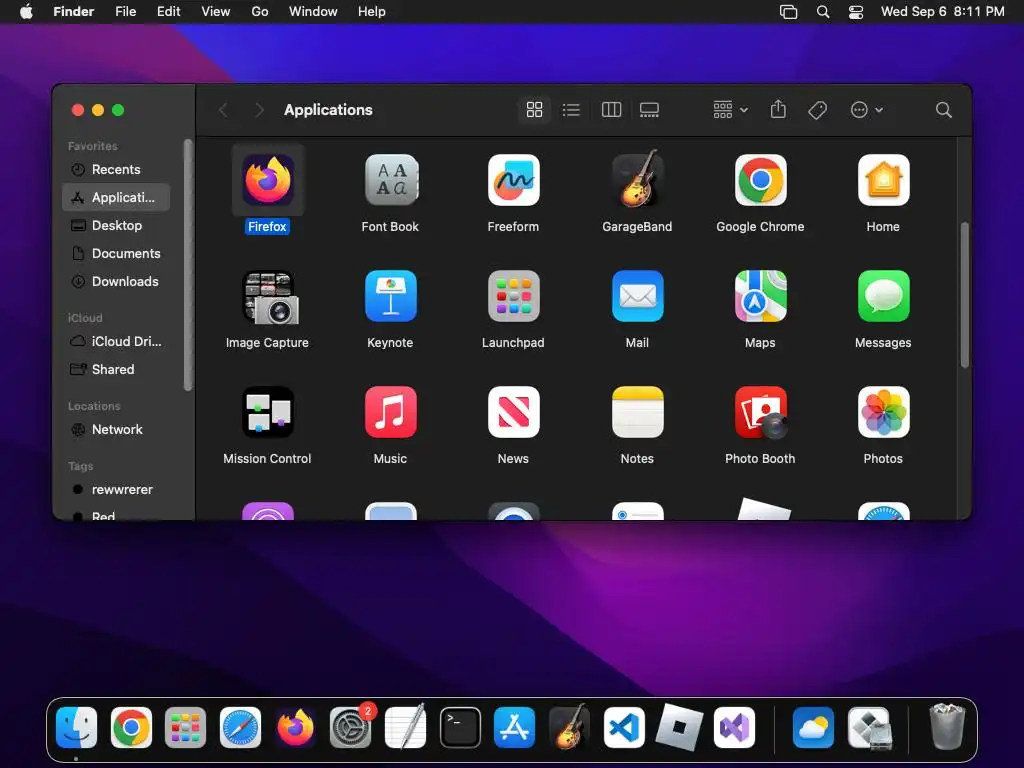Image resolution: width=1024 pixels, height=768 pixels.
Task: Open the Help menu
Action: tap(372, 12)
